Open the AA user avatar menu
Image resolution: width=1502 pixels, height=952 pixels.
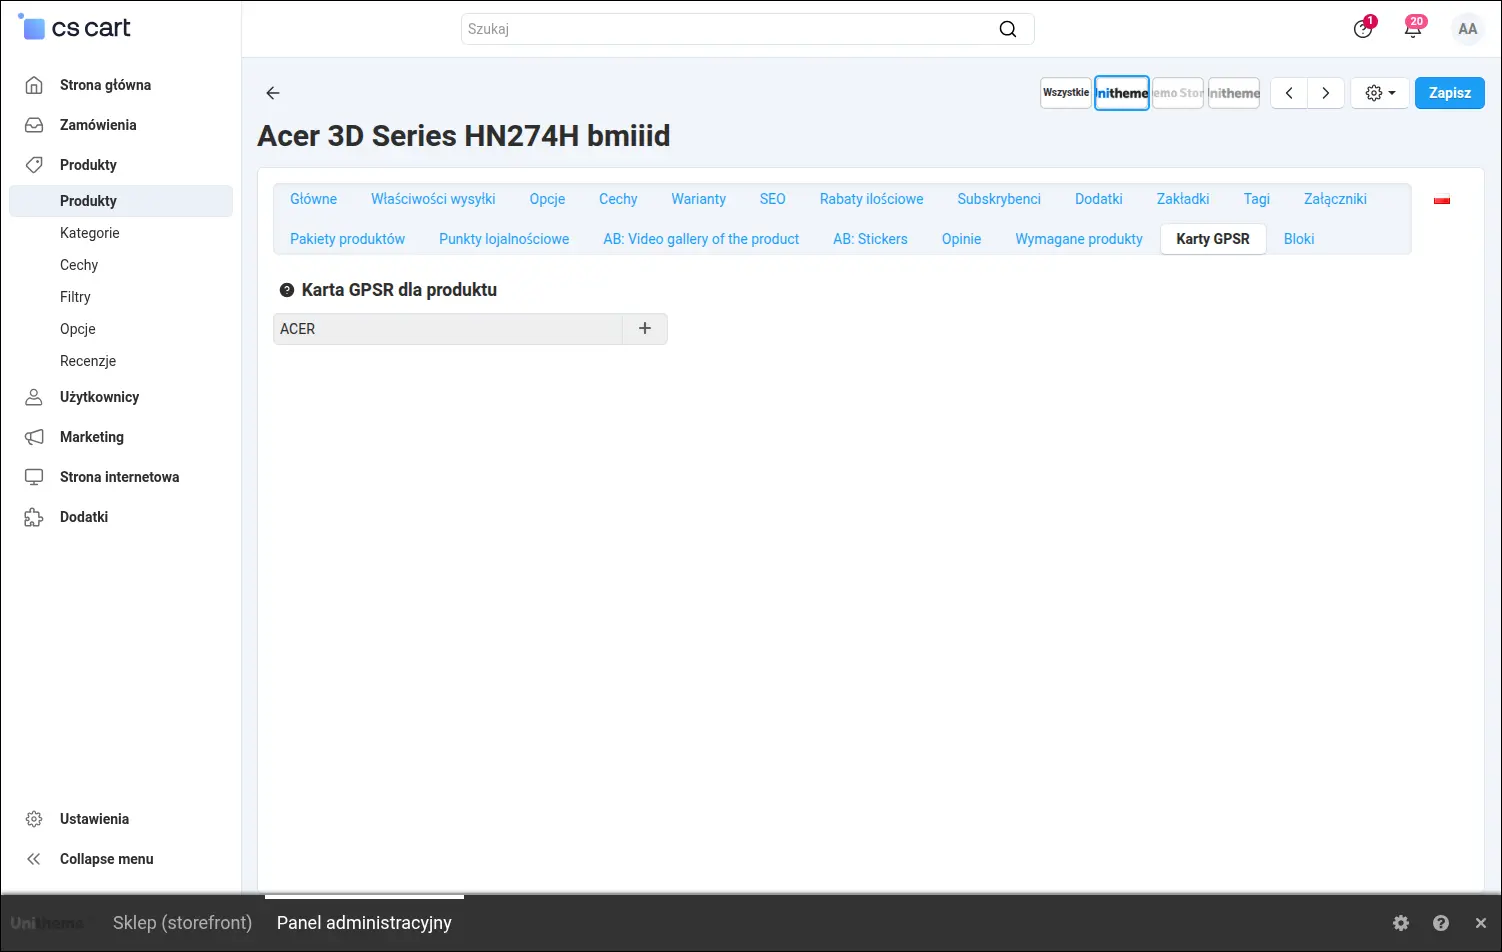coord(1467,29)
